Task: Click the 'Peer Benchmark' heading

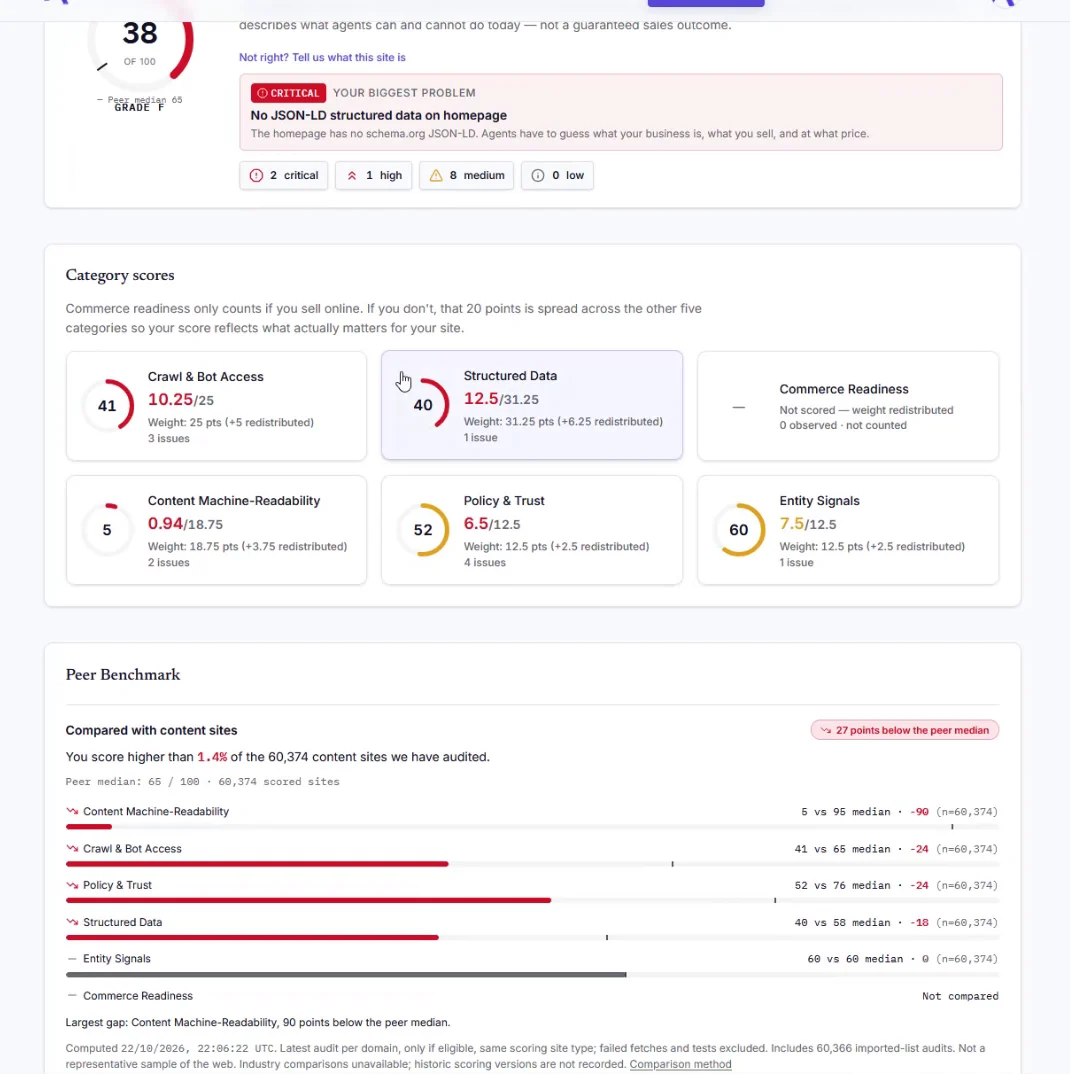Action: tap(123, 675)
